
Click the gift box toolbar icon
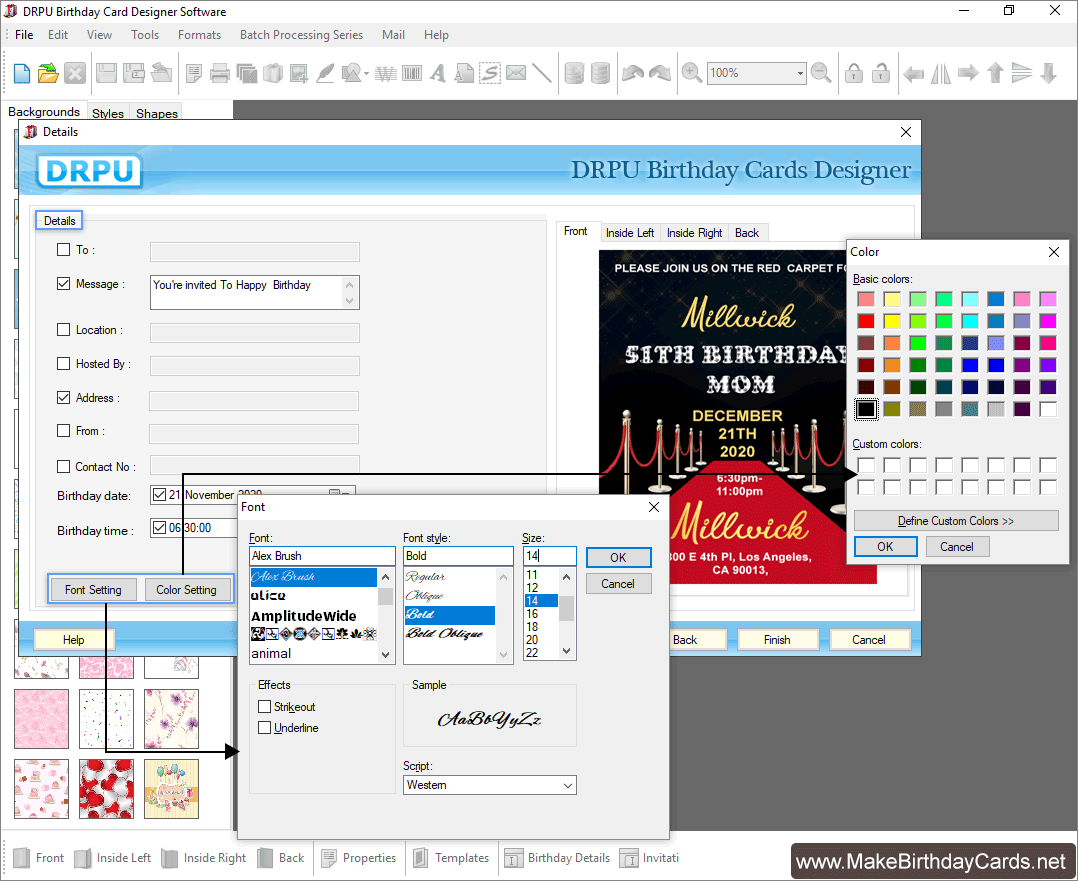coord(273,73)
